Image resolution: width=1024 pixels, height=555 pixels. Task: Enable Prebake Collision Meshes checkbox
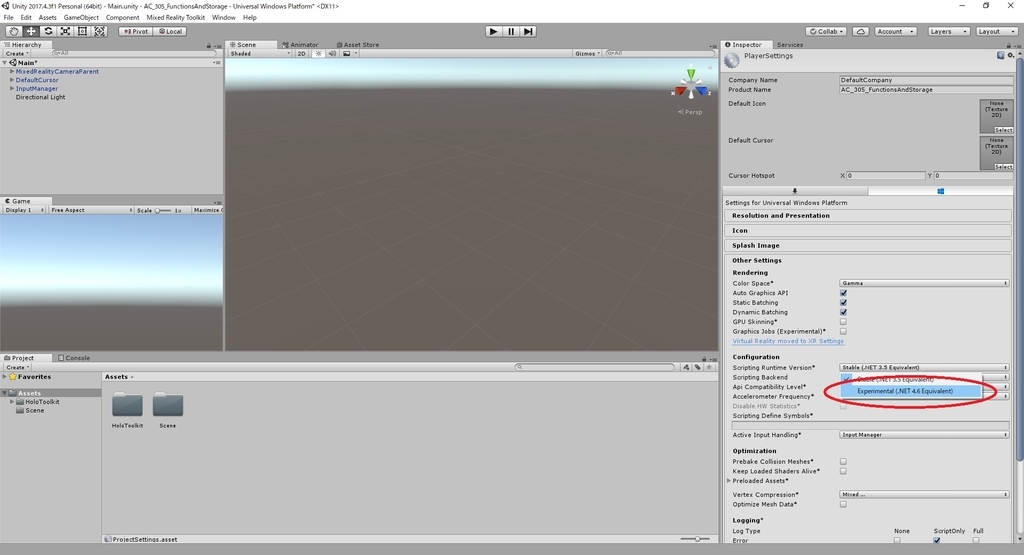(843, 462)
